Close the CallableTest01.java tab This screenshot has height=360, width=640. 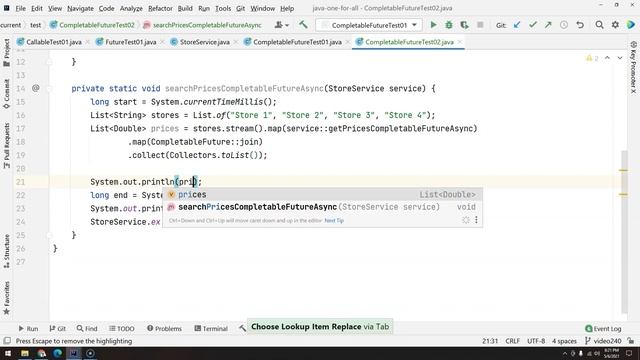pyautogui.click(x=87, y=42)
